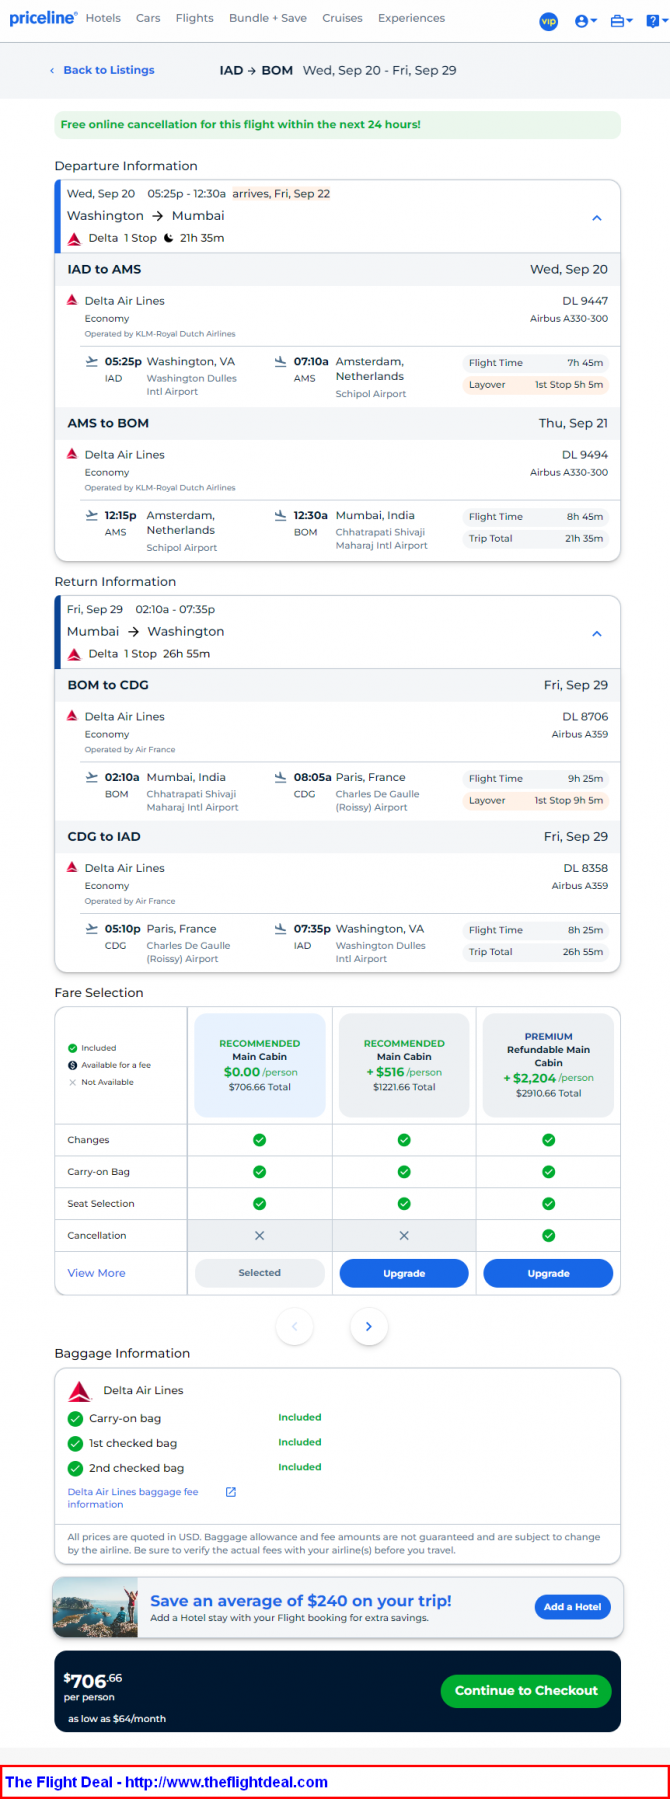Screen dimensions: 670x1799
Task: Select the $0.00 Main Cabin fare card
Action: (x=260, y=1065)
